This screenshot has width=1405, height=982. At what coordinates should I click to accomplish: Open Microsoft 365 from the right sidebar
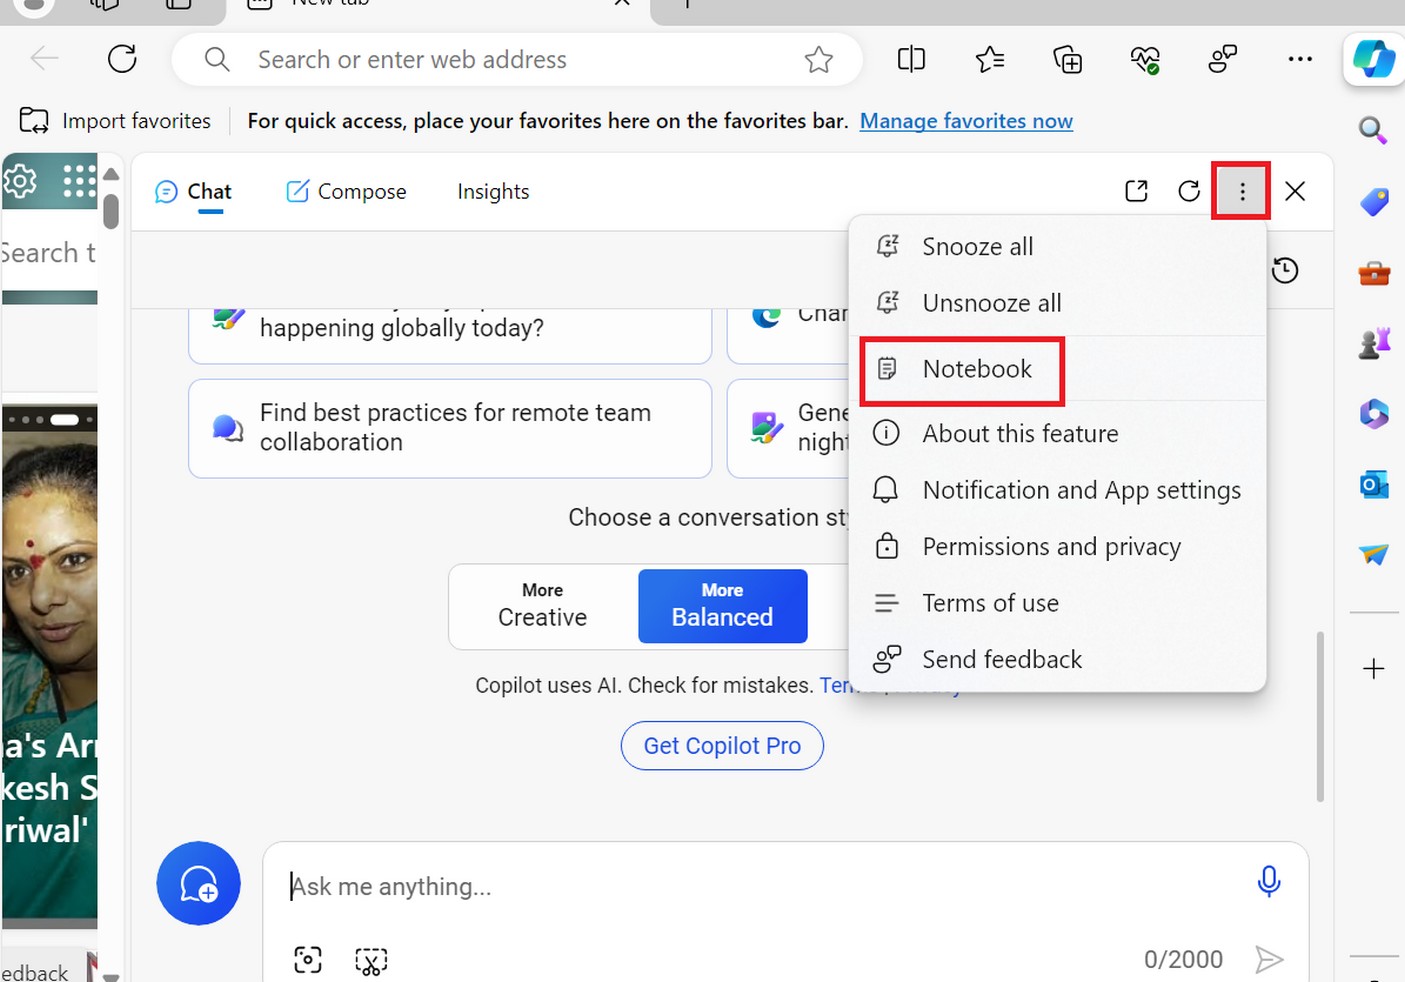click(1373, 413)
